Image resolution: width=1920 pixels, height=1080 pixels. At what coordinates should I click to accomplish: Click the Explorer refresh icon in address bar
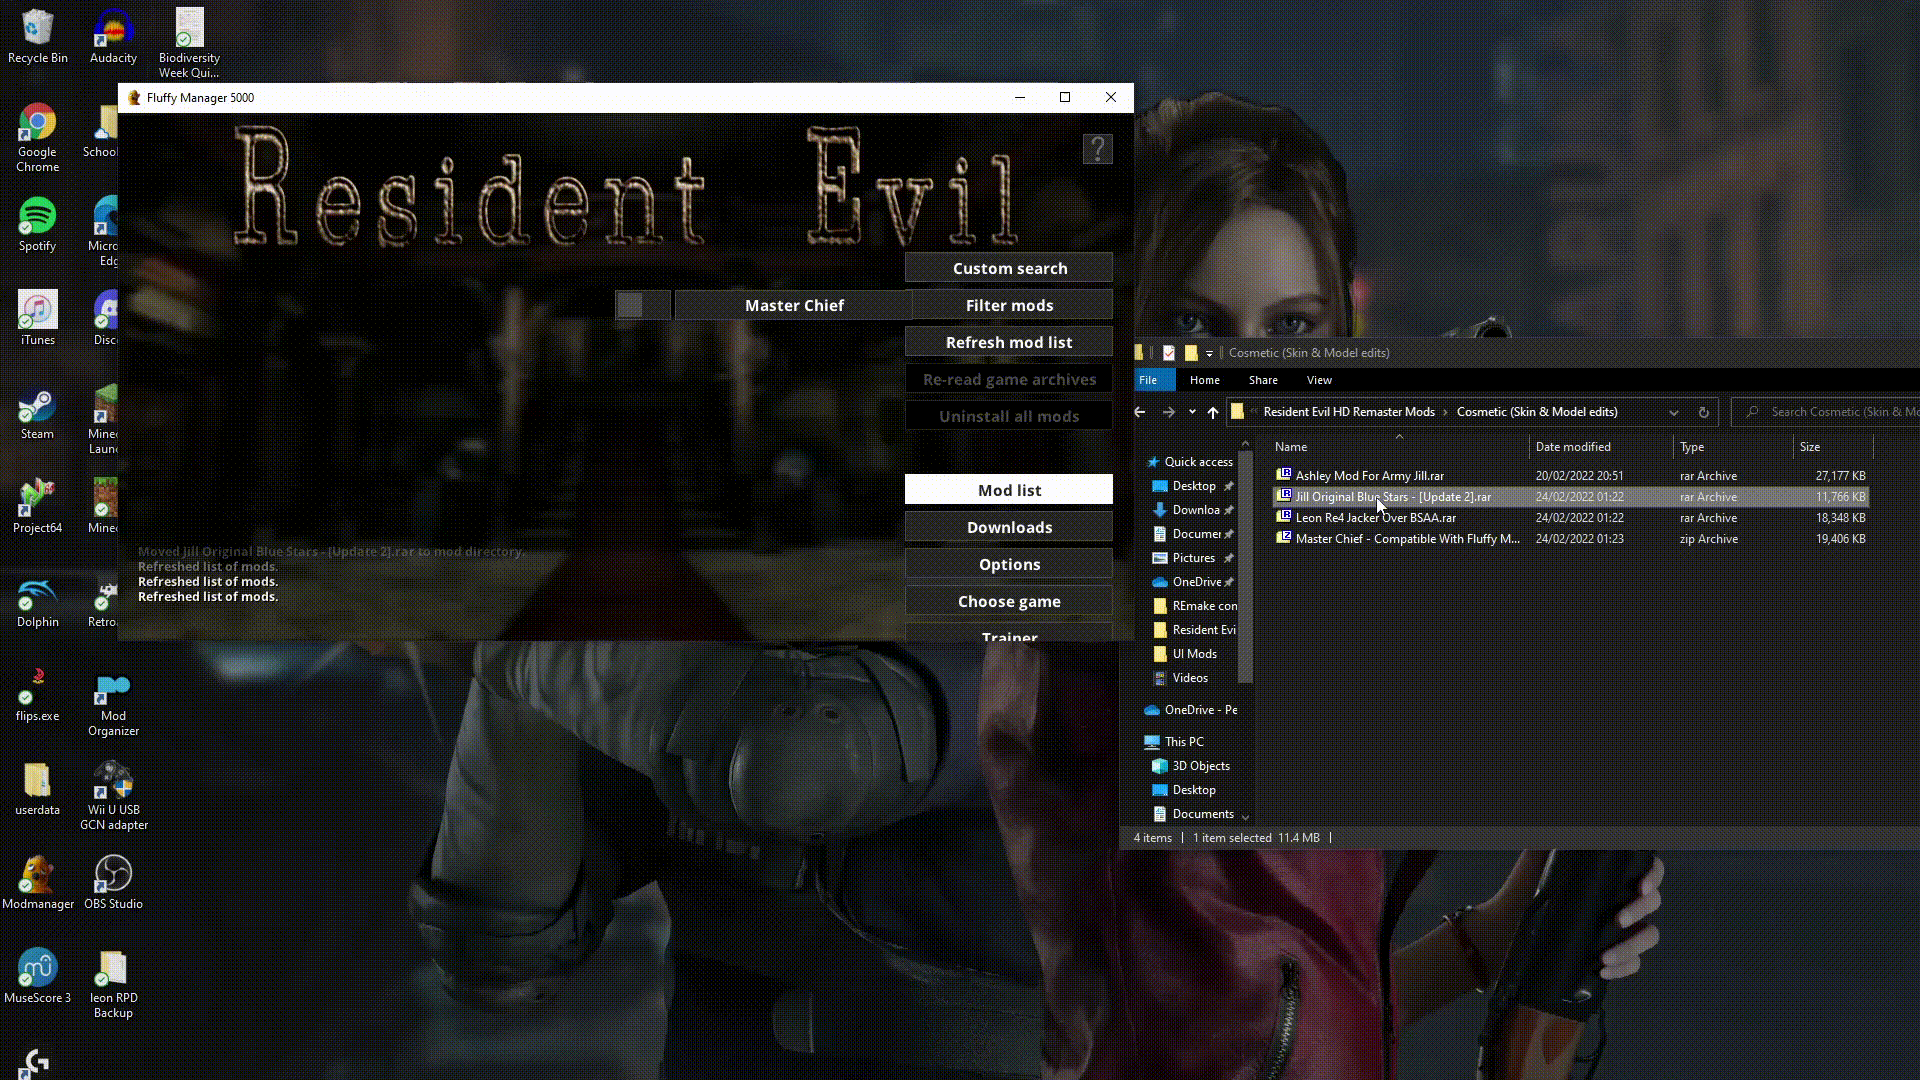(x=1703, y=412)
